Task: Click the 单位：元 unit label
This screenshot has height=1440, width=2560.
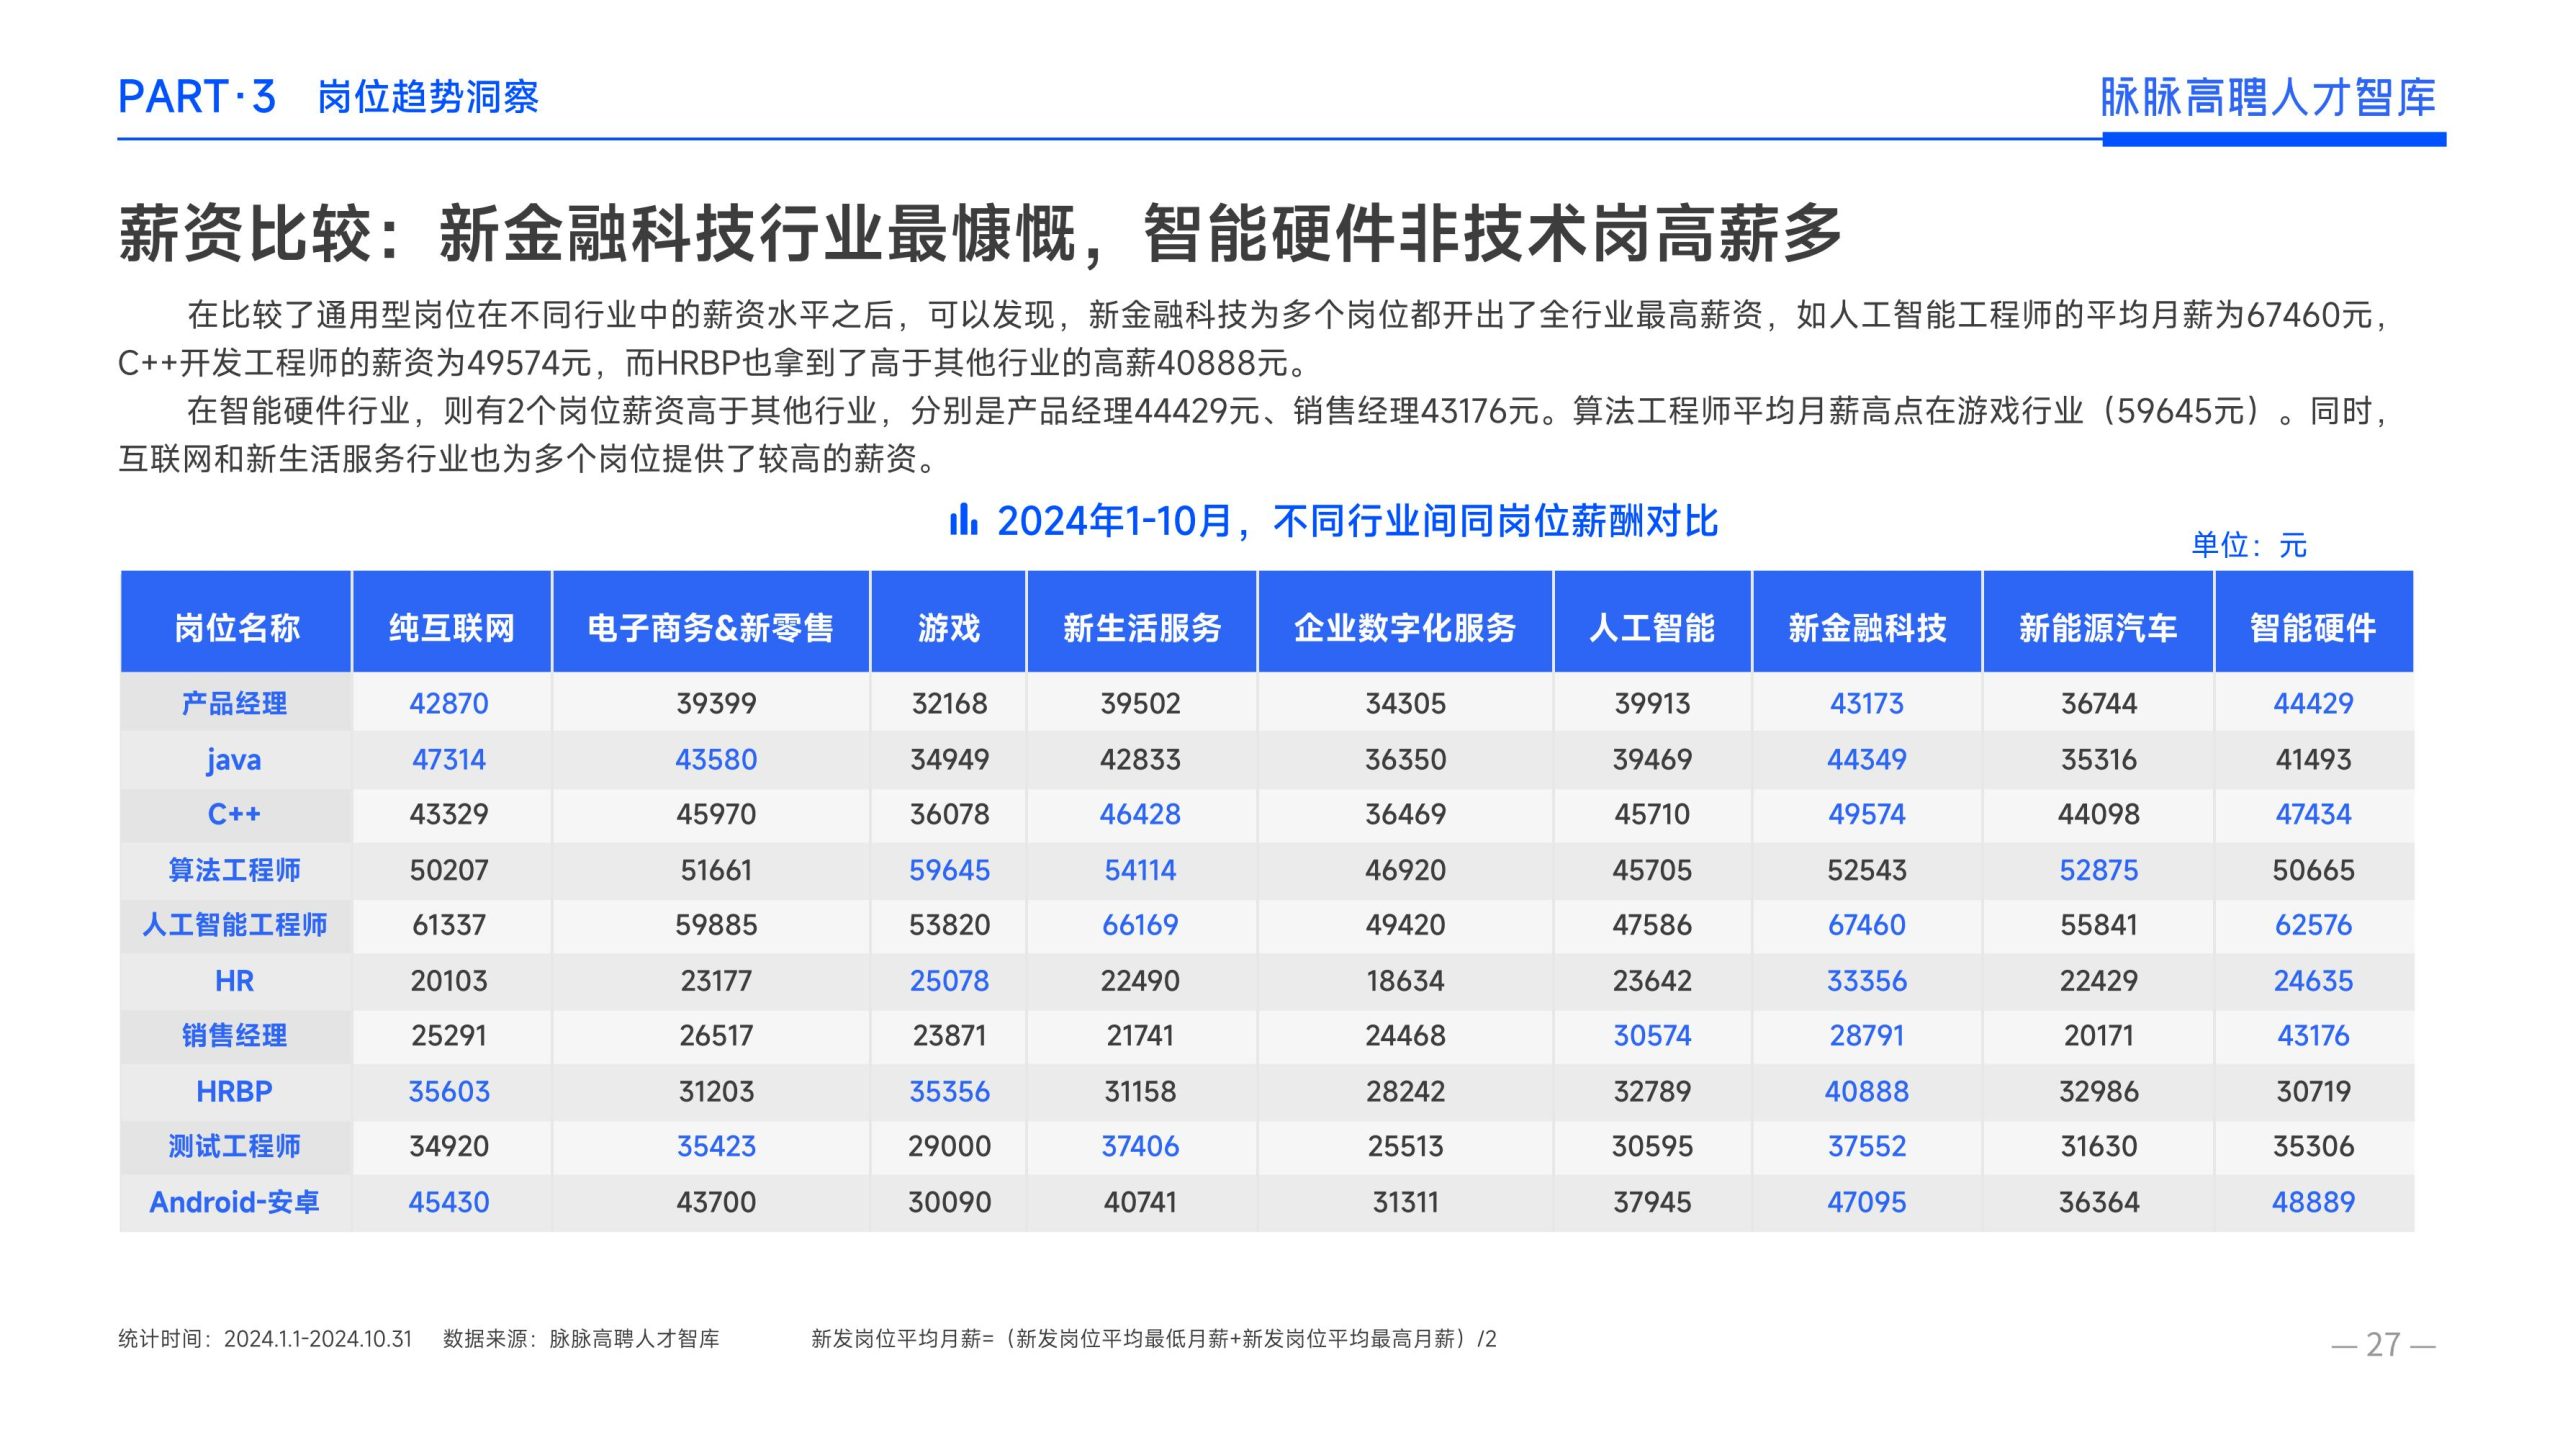Action: click(x=2249, y=545)
